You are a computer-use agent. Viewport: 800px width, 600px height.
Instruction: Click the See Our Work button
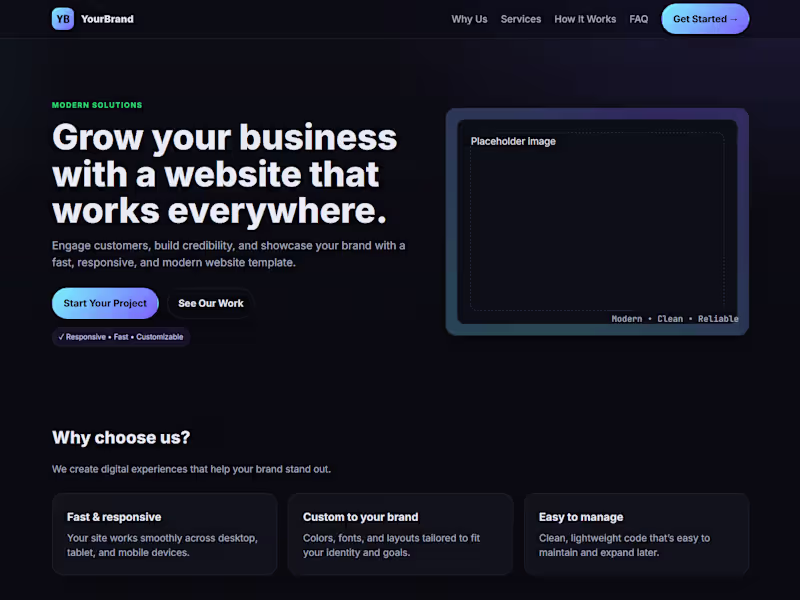coord(210,303)
